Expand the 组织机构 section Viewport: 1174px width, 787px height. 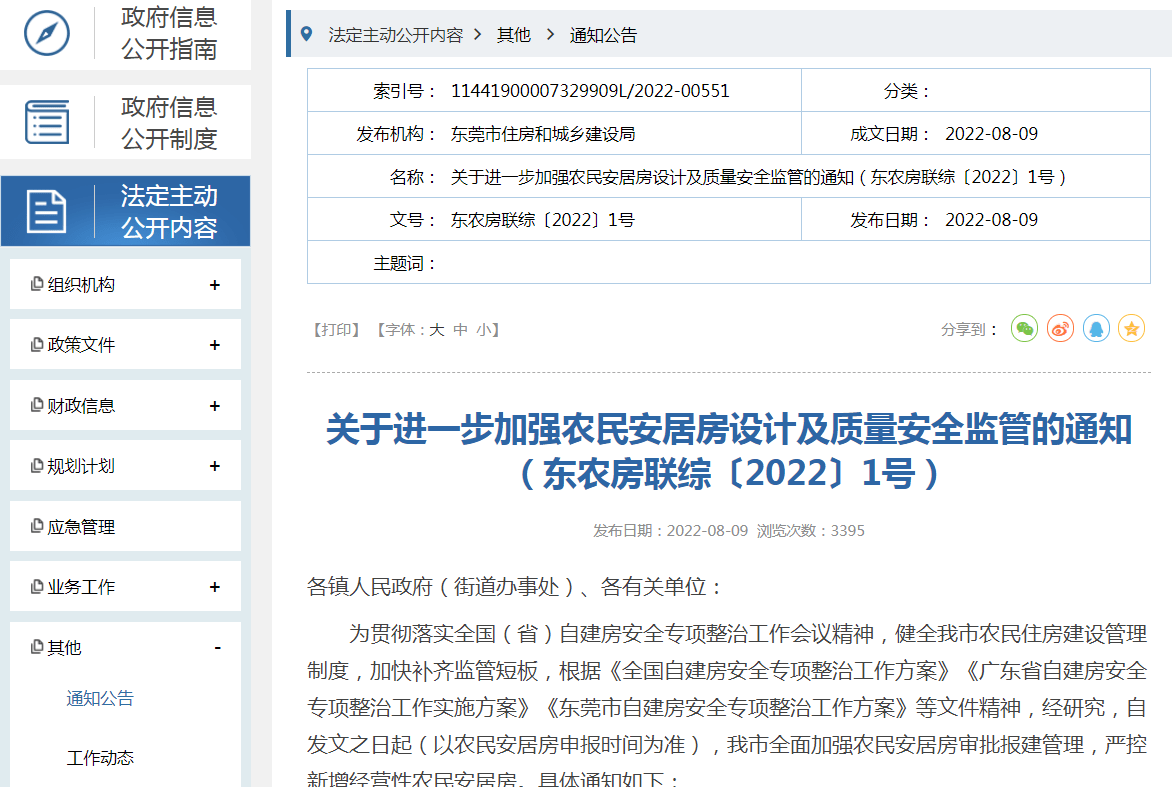[214, 285]
